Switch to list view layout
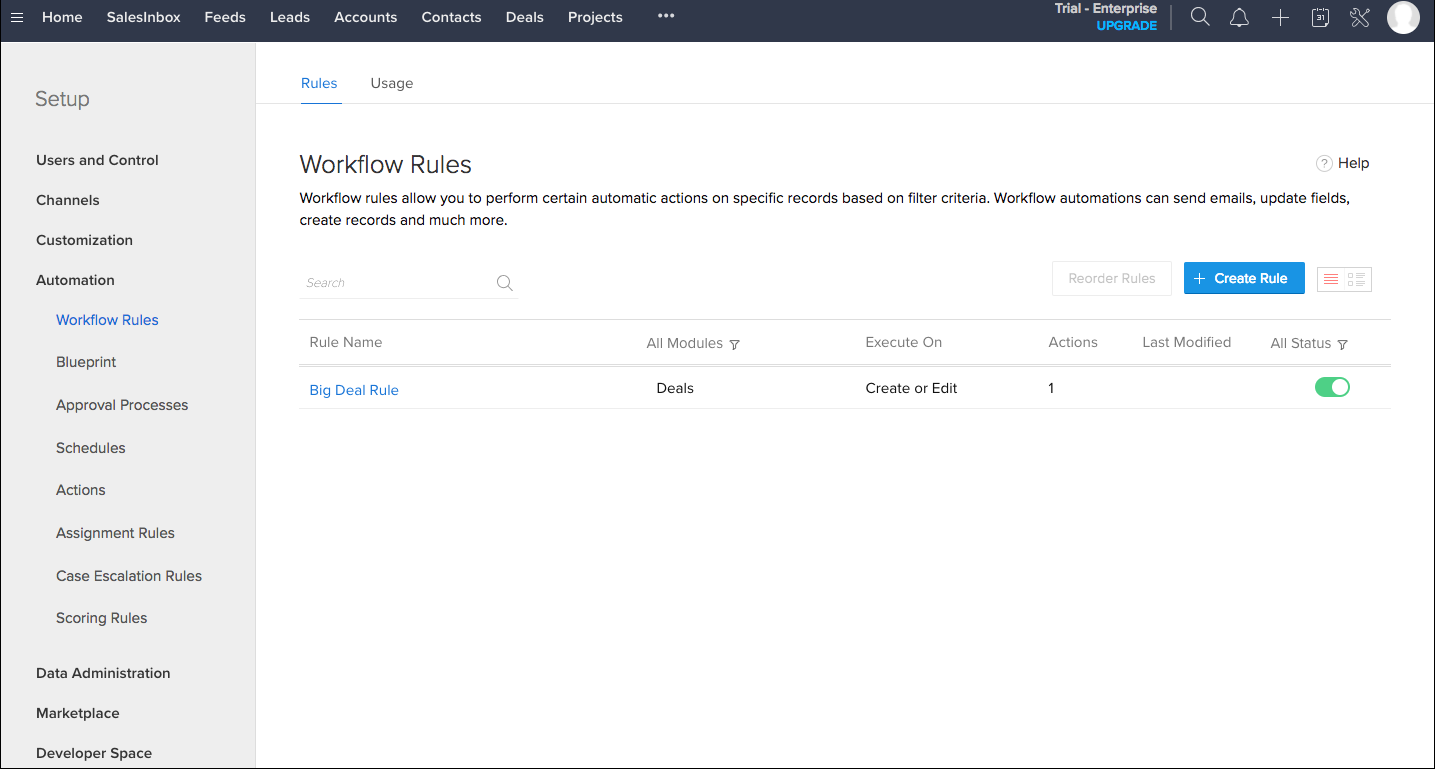1435x770 pixels. pos(1333,279)
